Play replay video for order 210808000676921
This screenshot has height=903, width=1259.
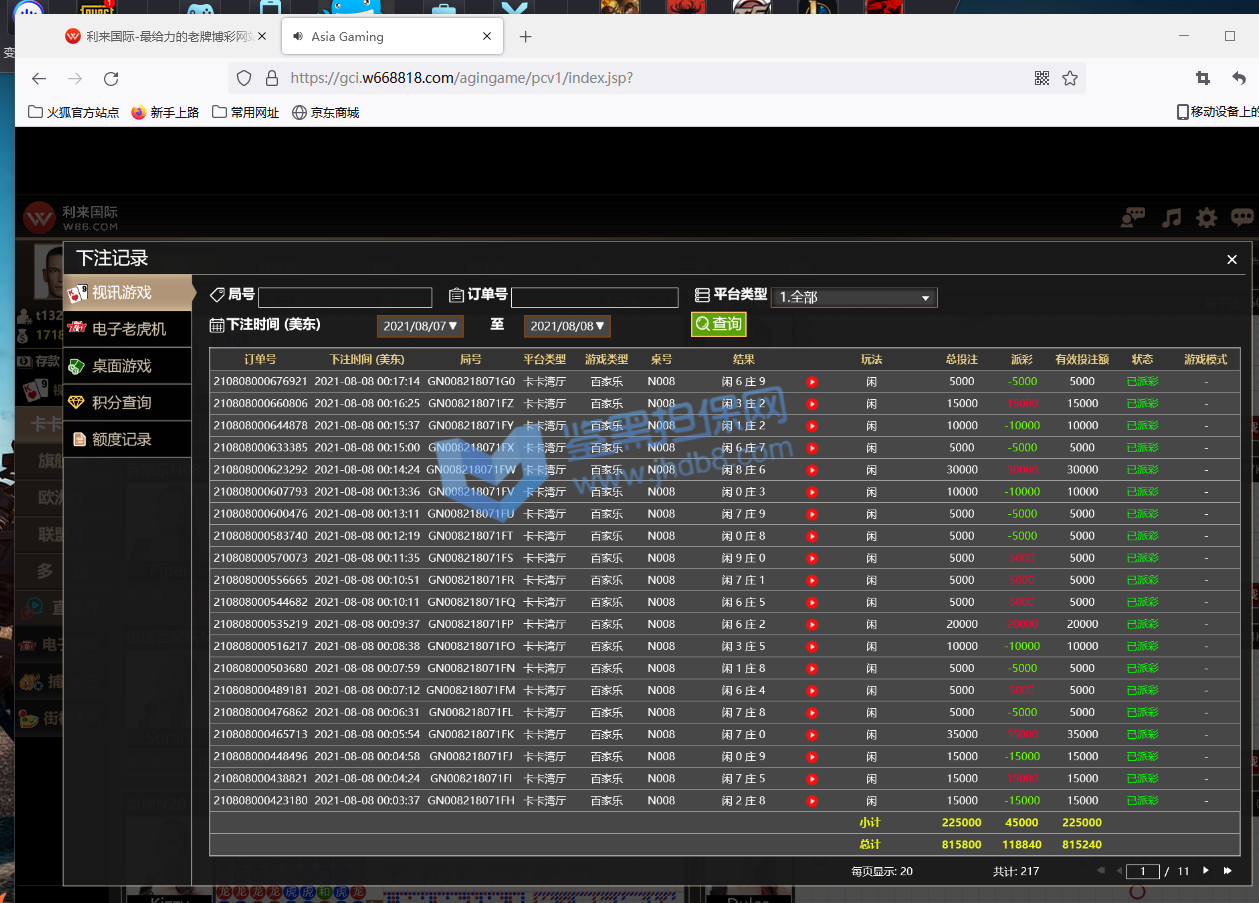click(x=812, y=382)
